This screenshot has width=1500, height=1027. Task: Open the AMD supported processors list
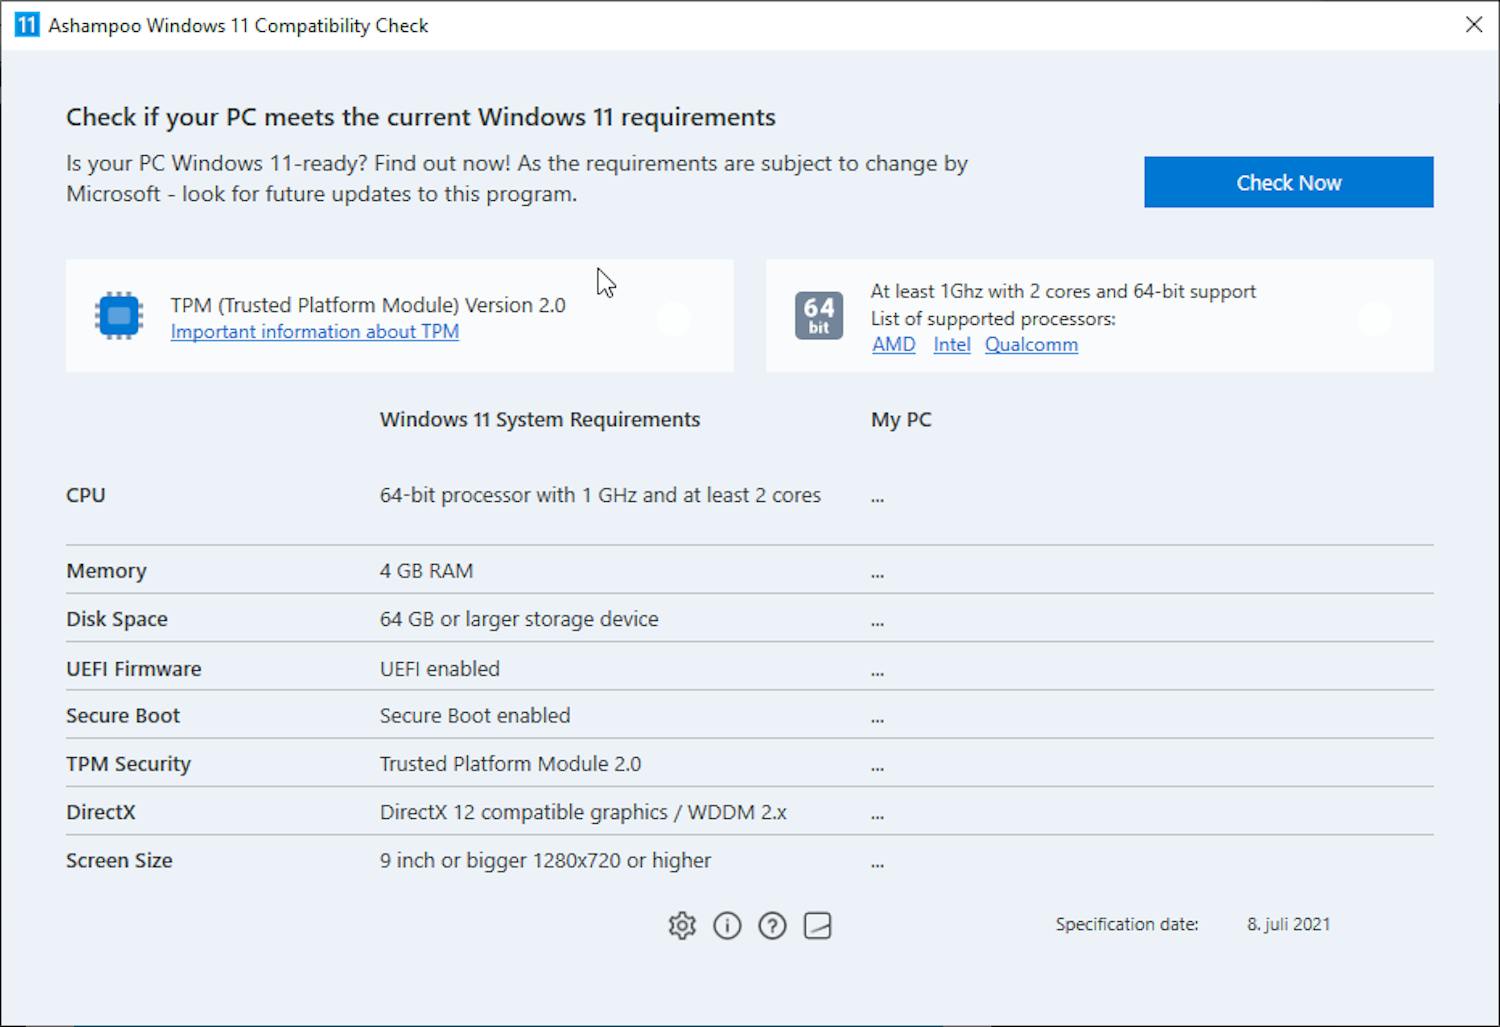893,344
